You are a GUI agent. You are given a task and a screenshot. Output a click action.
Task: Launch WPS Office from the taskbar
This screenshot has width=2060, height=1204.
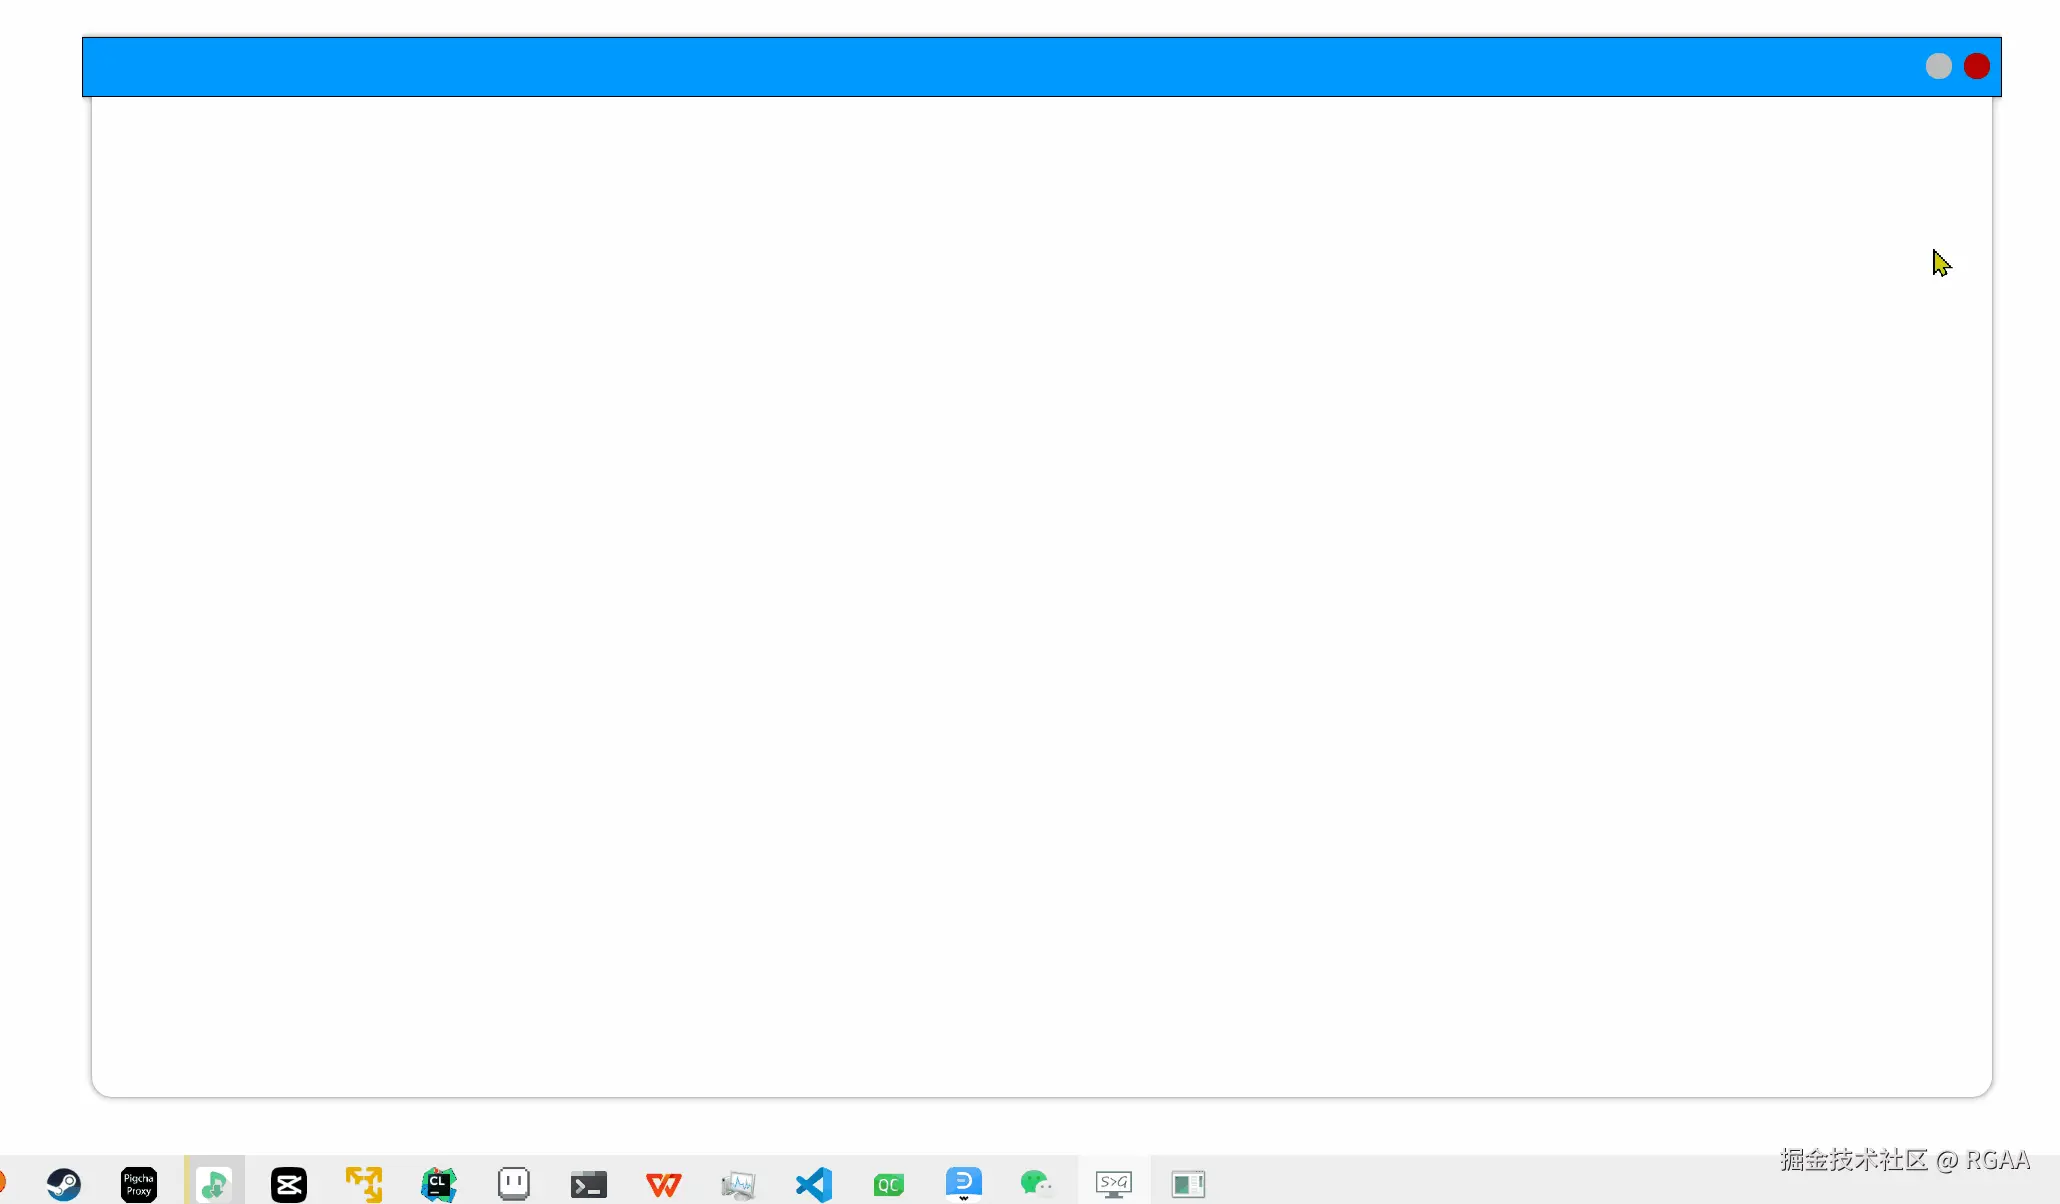[x=664, y=1185]
